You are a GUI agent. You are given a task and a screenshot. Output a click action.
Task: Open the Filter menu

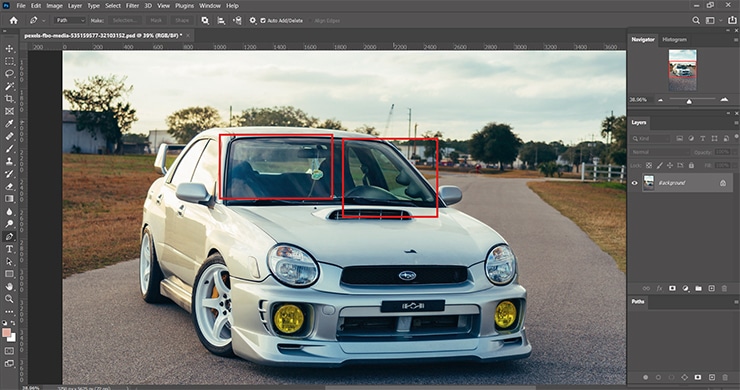(132, 6)
